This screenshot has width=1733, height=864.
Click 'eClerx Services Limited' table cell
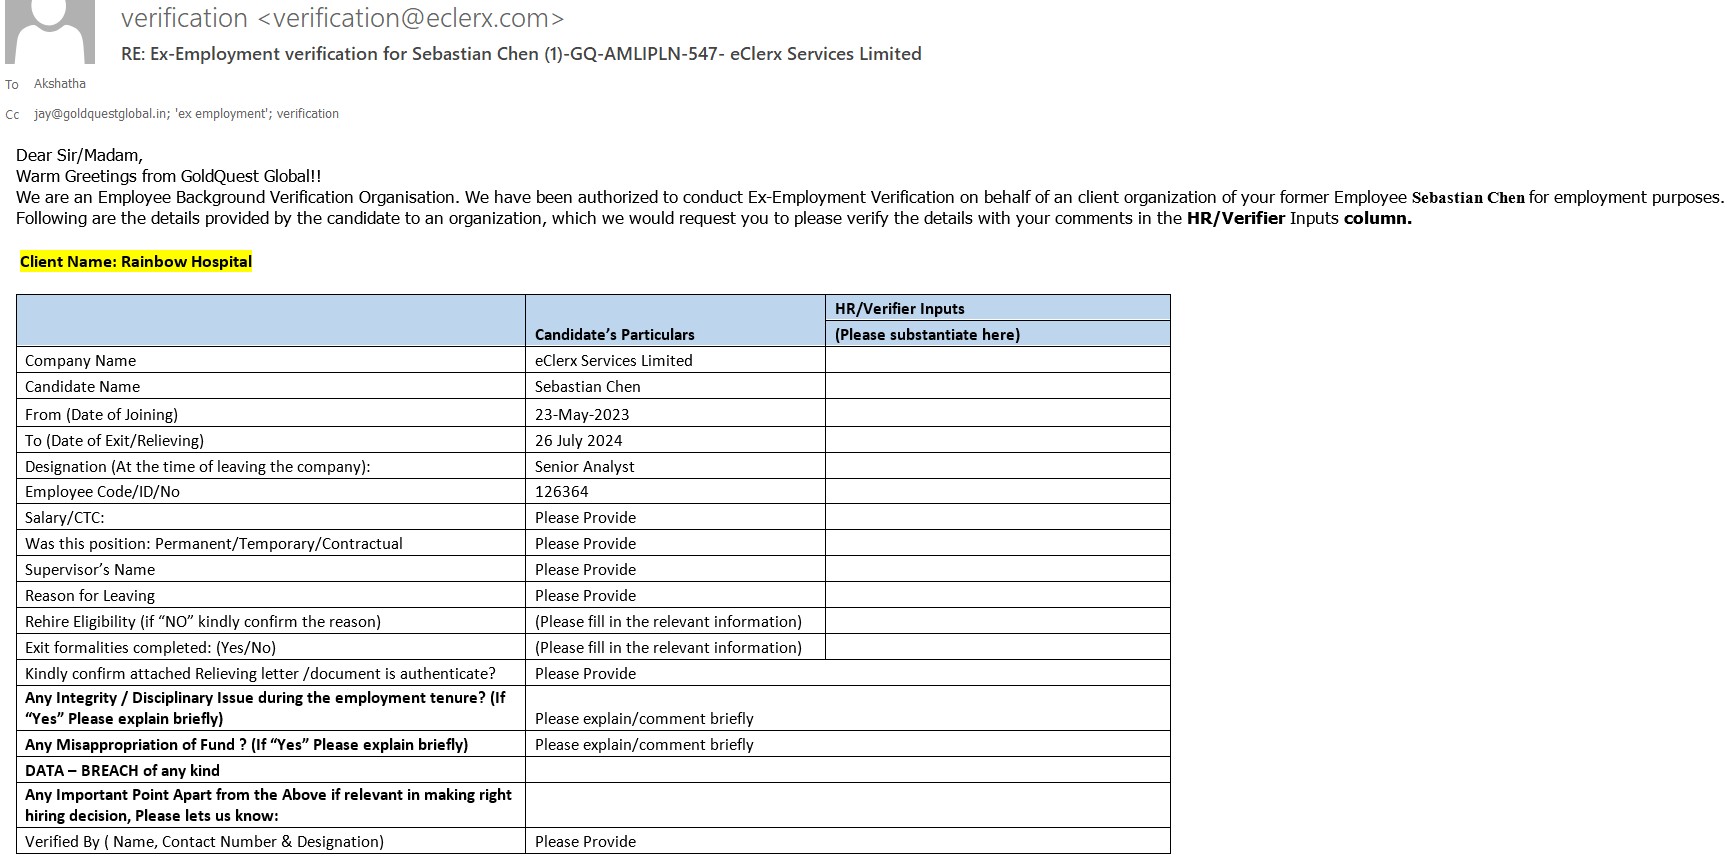614,360
